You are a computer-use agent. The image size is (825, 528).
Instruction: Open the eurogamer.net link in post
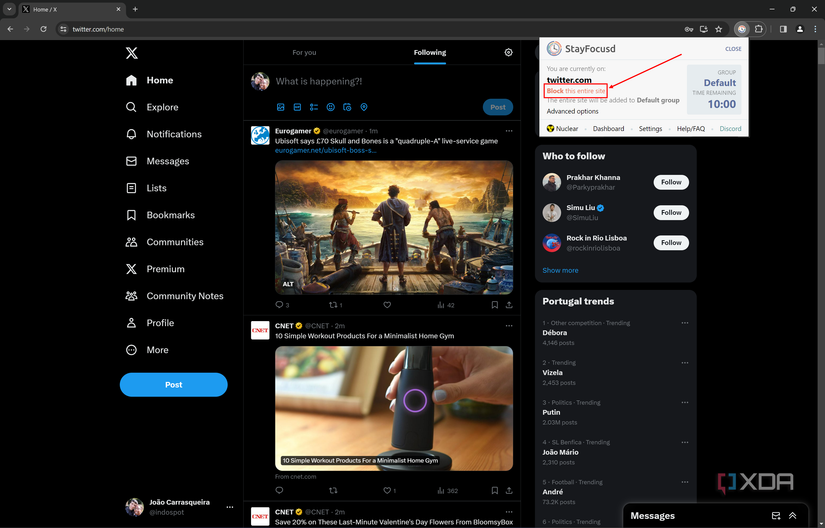326,150
